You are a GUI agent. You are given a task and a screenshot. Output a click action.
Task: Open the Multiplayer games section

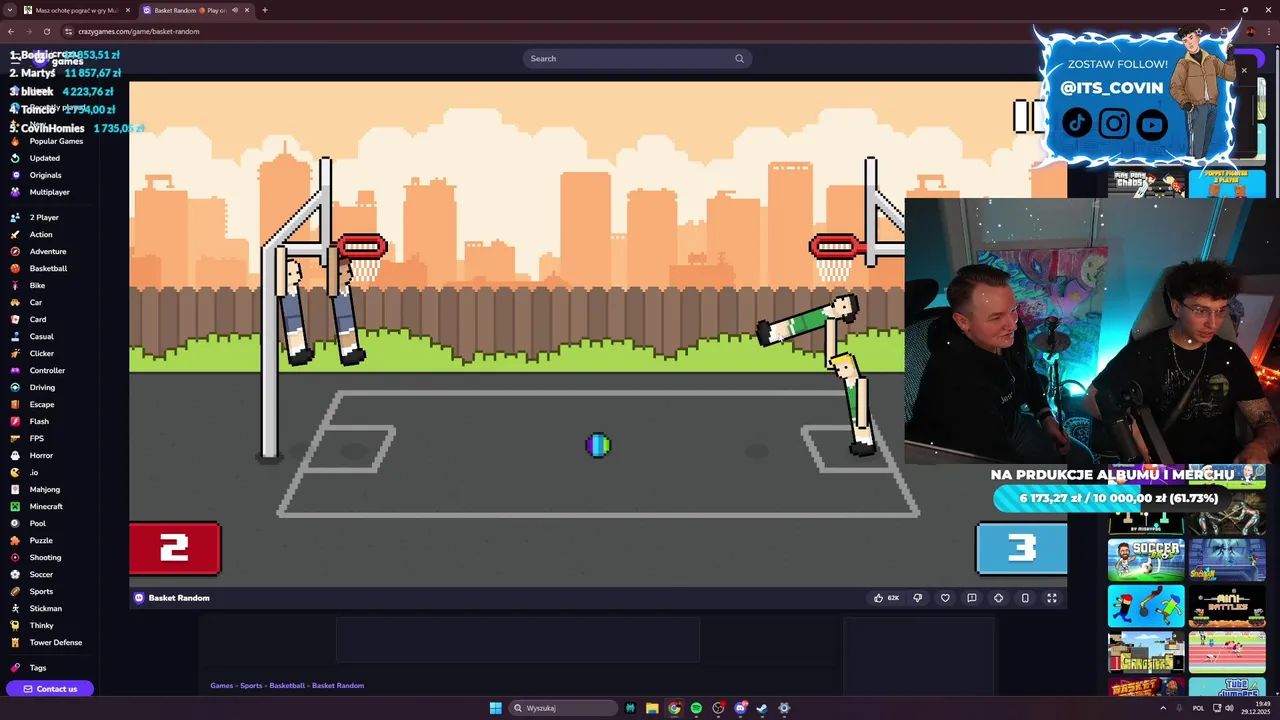click(50, 192)
